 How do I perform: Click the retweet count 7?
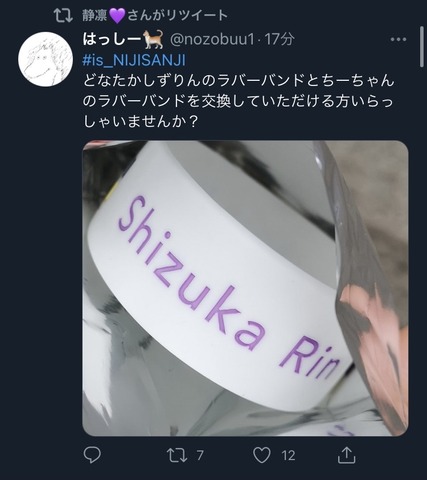click(x=200, y=455)
